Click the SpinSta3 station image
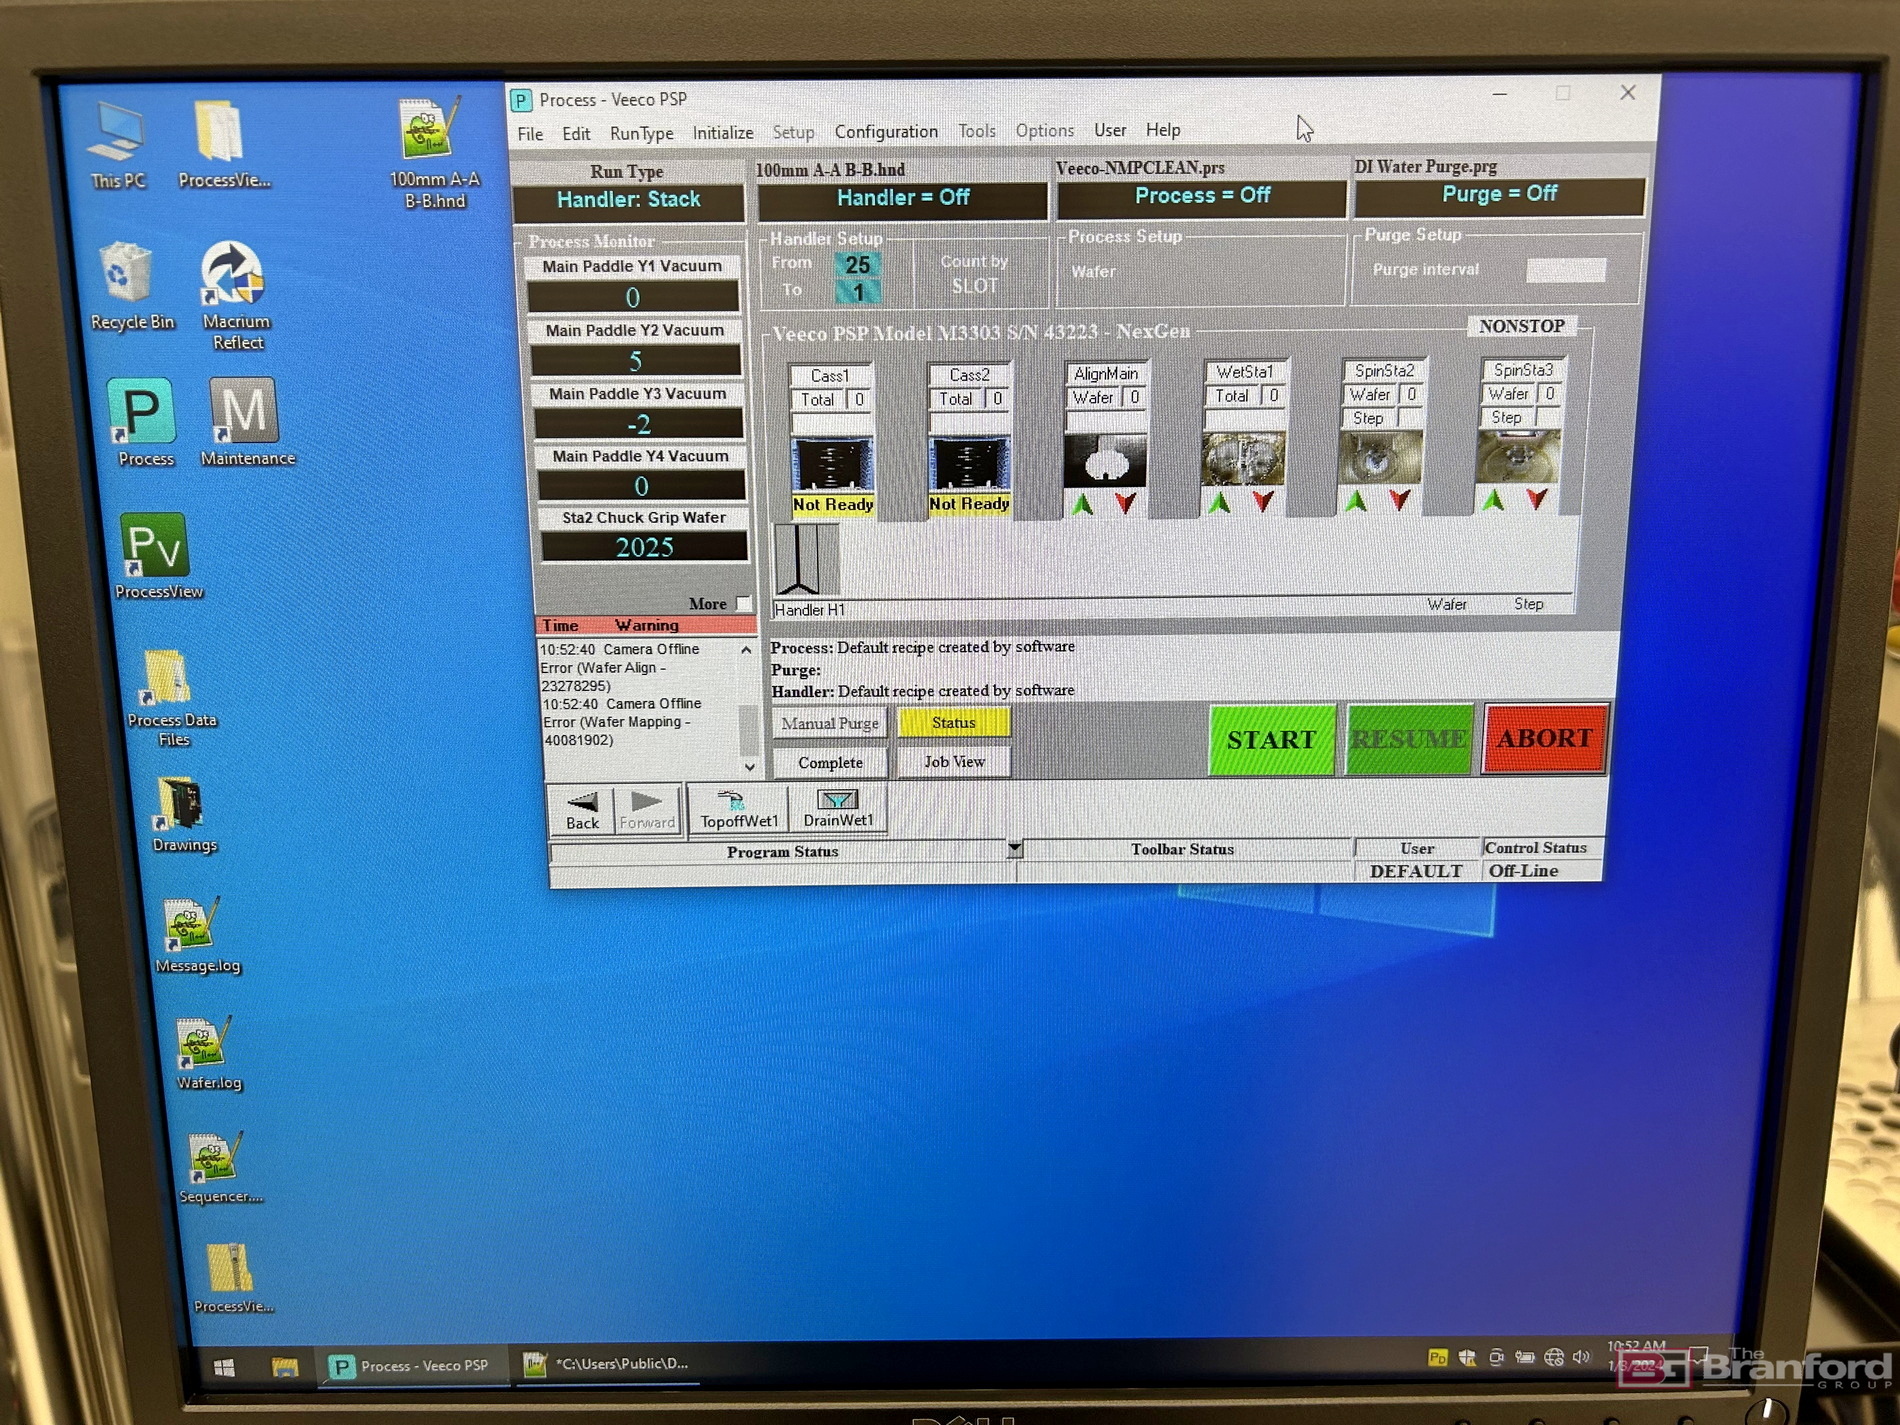 [x=1518, y=456]
